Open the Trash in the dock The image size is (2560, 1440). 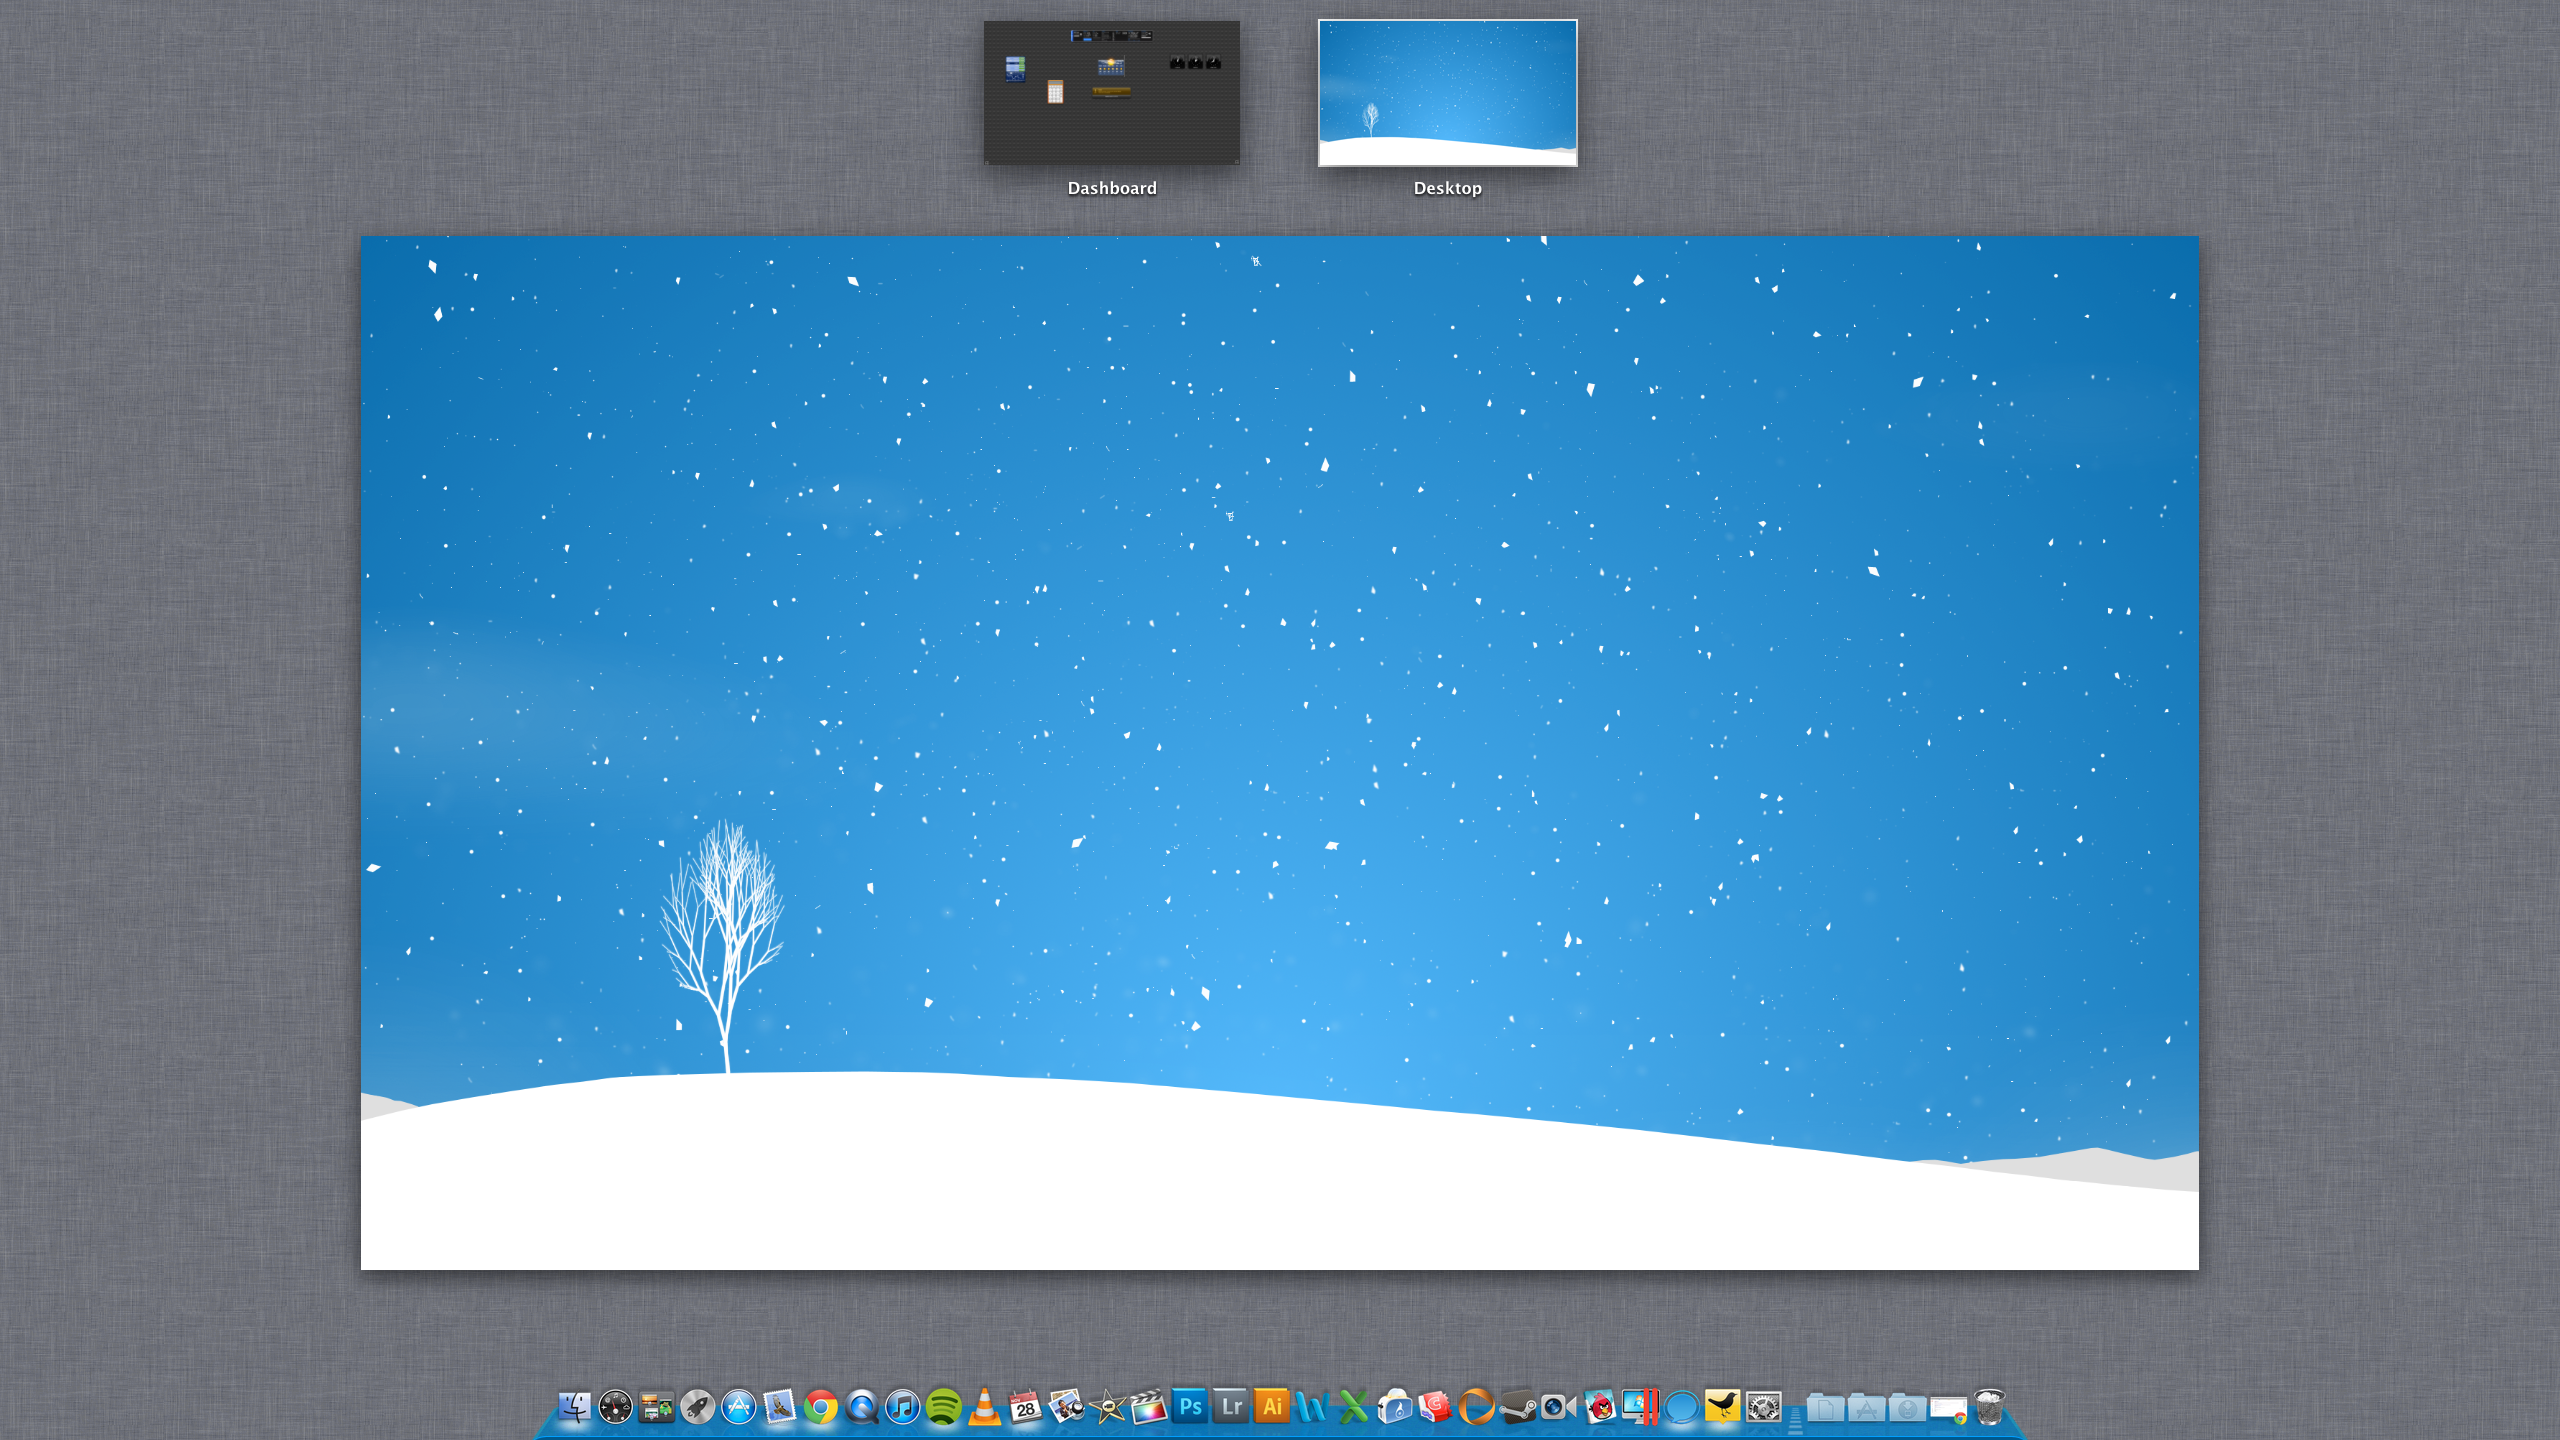click(x=1990, y=1407)
